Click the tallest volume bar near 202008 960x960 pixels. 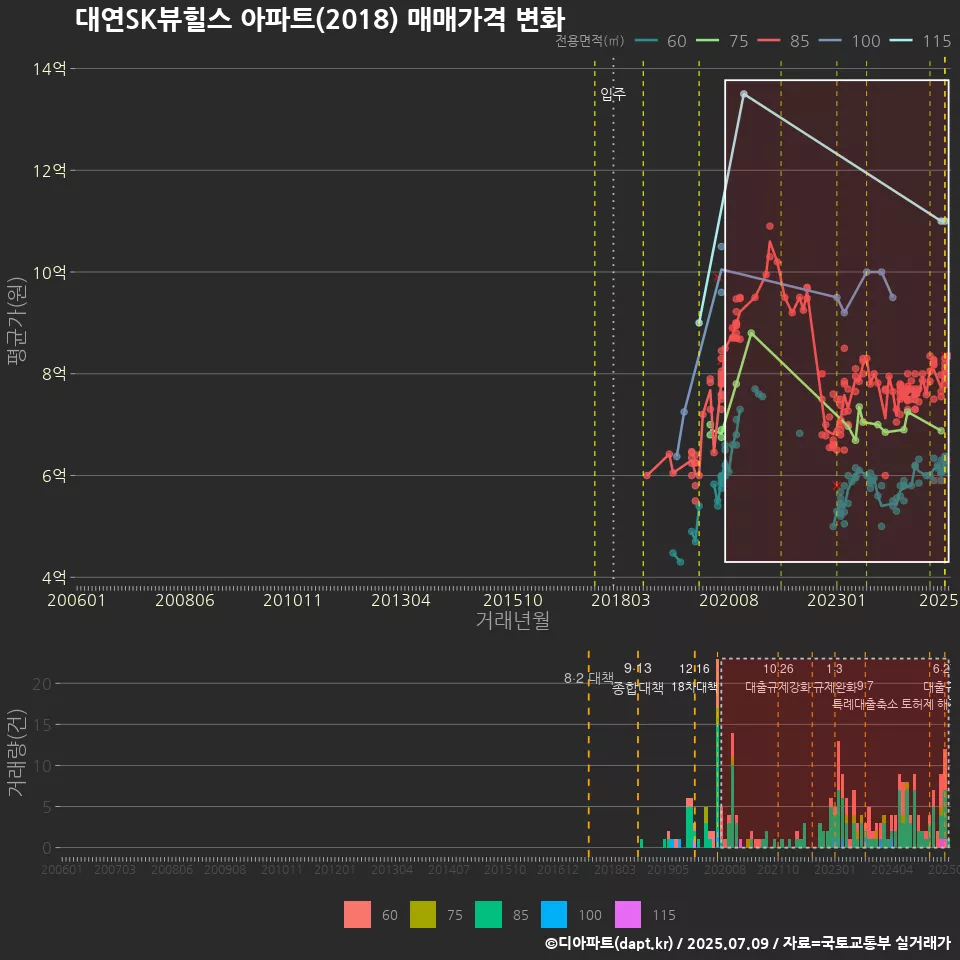coord(718,753)
